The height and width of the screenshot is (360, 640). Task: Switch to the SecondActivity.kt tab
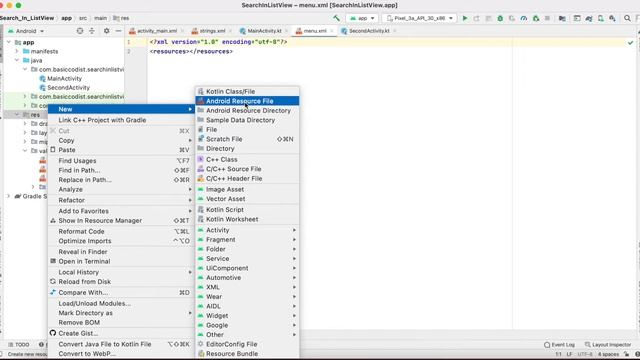369,31
